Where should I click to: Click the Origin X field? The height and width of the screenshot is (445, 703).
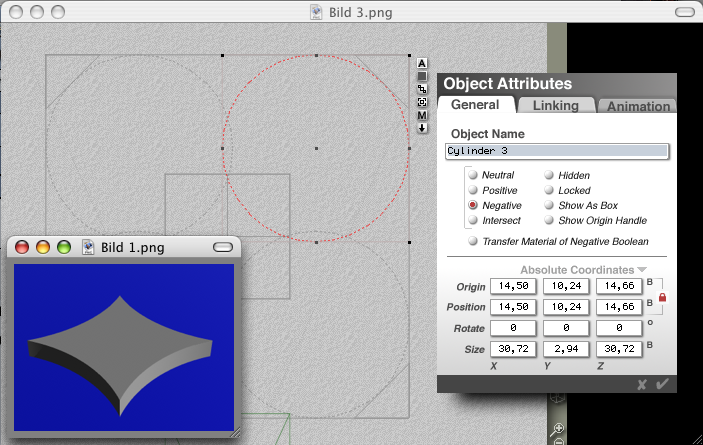[x=513, y=286]
